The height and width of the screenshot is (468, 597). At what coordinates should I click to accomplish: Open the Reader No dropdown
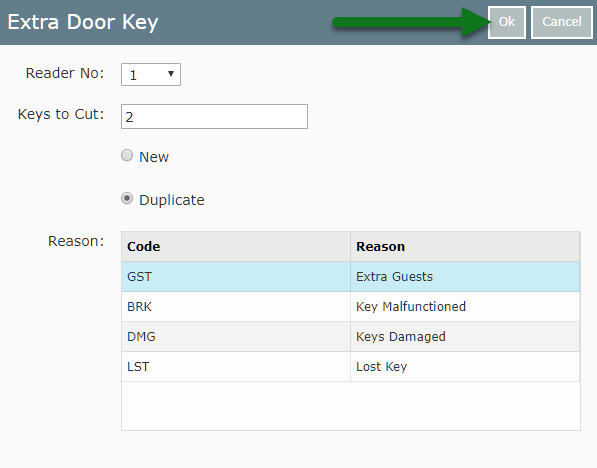pos(151,75)
